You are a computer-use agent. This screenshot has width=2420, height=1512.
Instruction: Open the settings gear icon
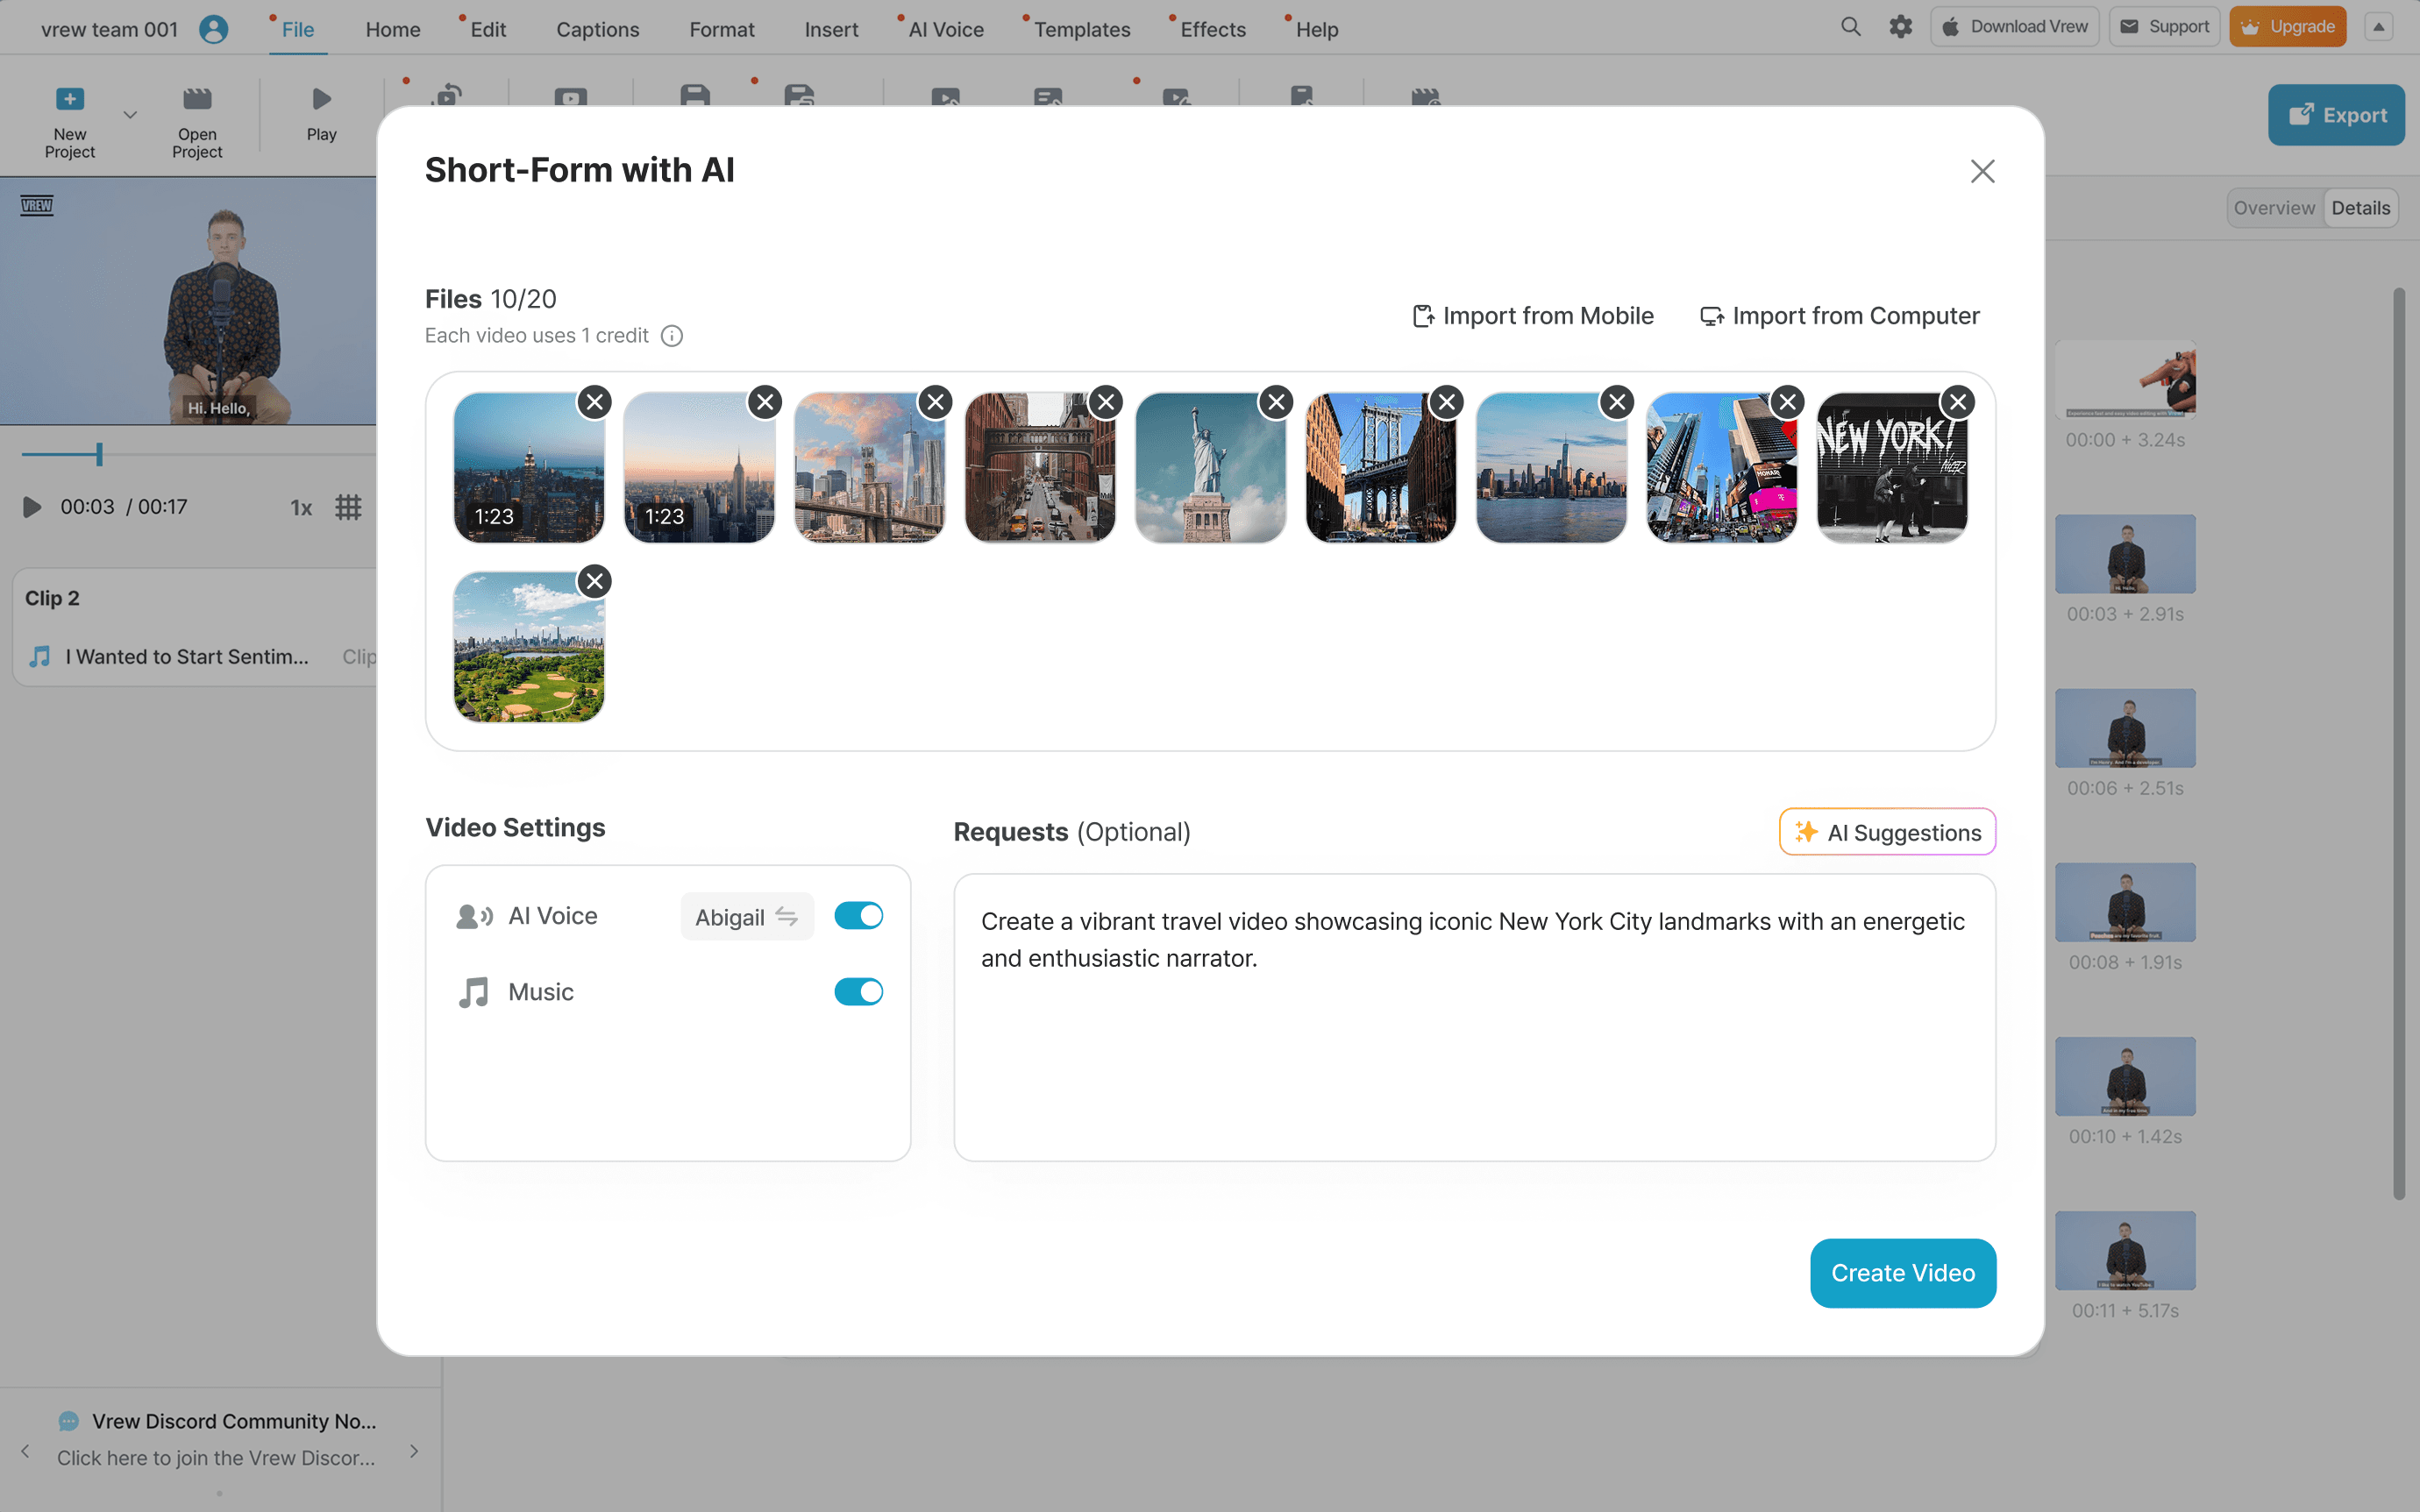[x=1900, y=27]
